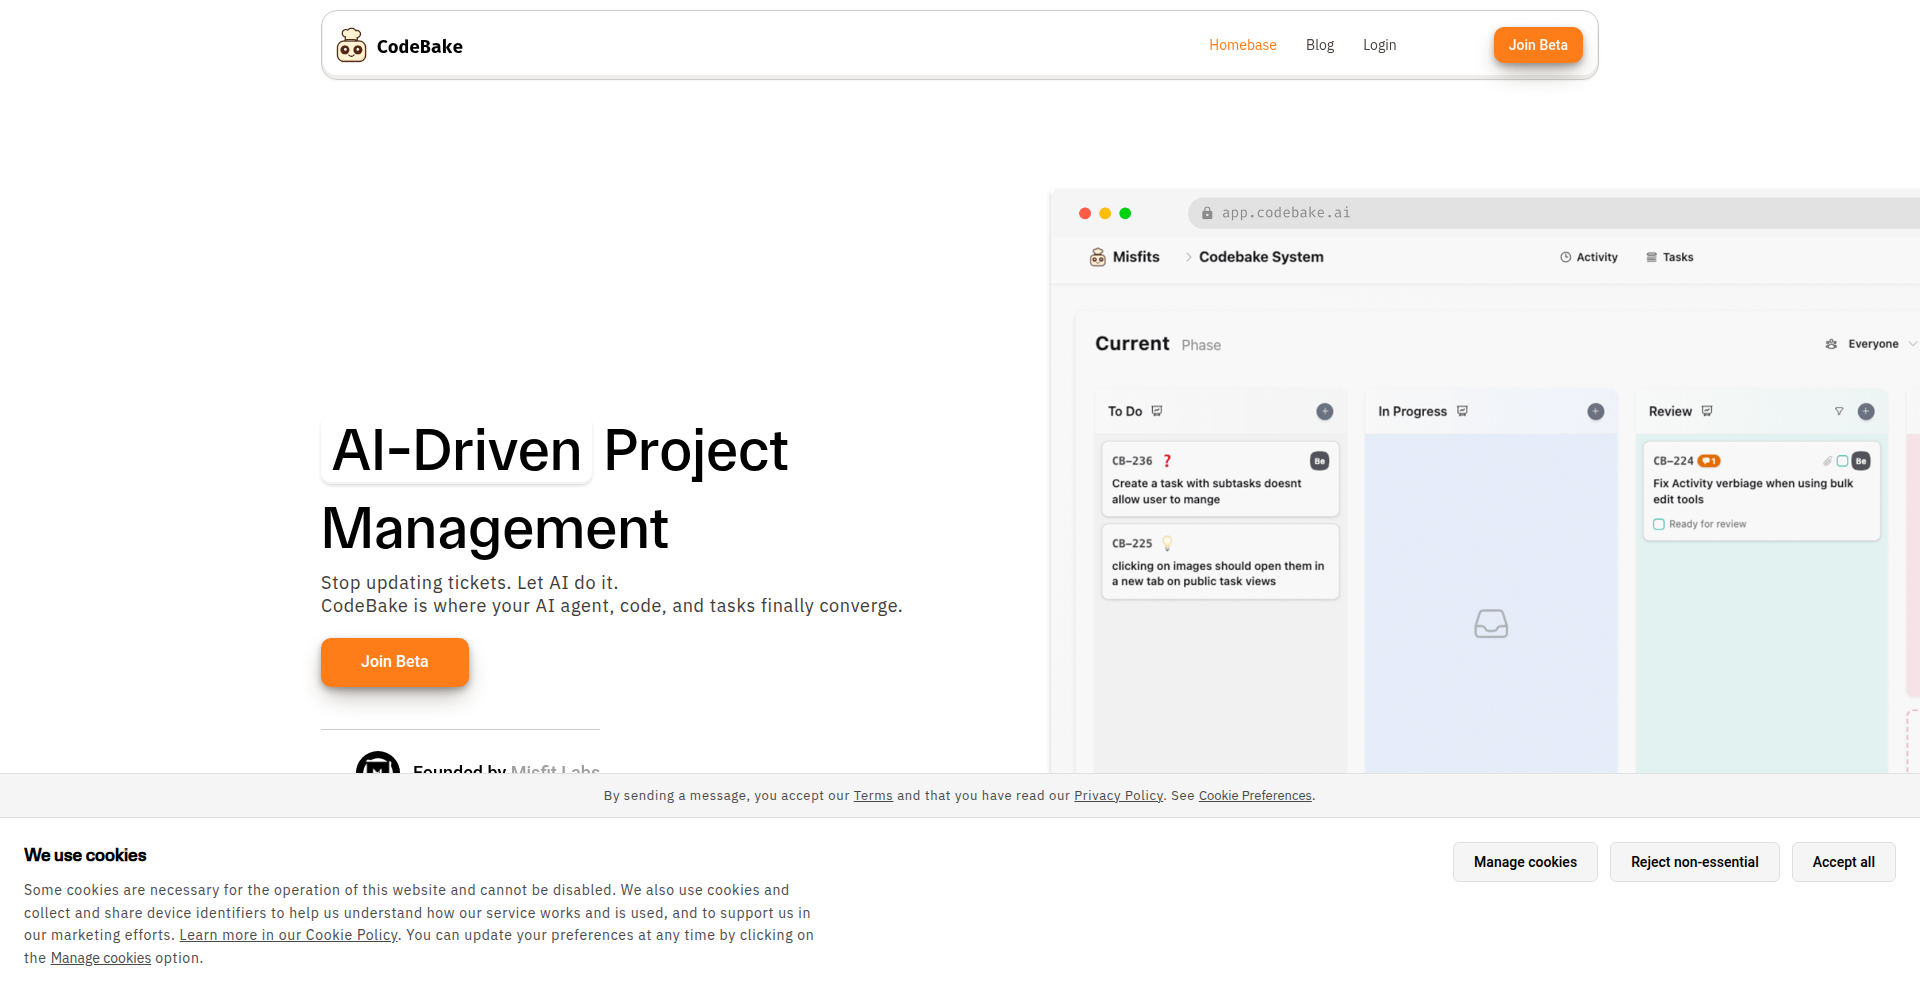
Task: Click the We use cookies heading
Action: click(85, 855)
